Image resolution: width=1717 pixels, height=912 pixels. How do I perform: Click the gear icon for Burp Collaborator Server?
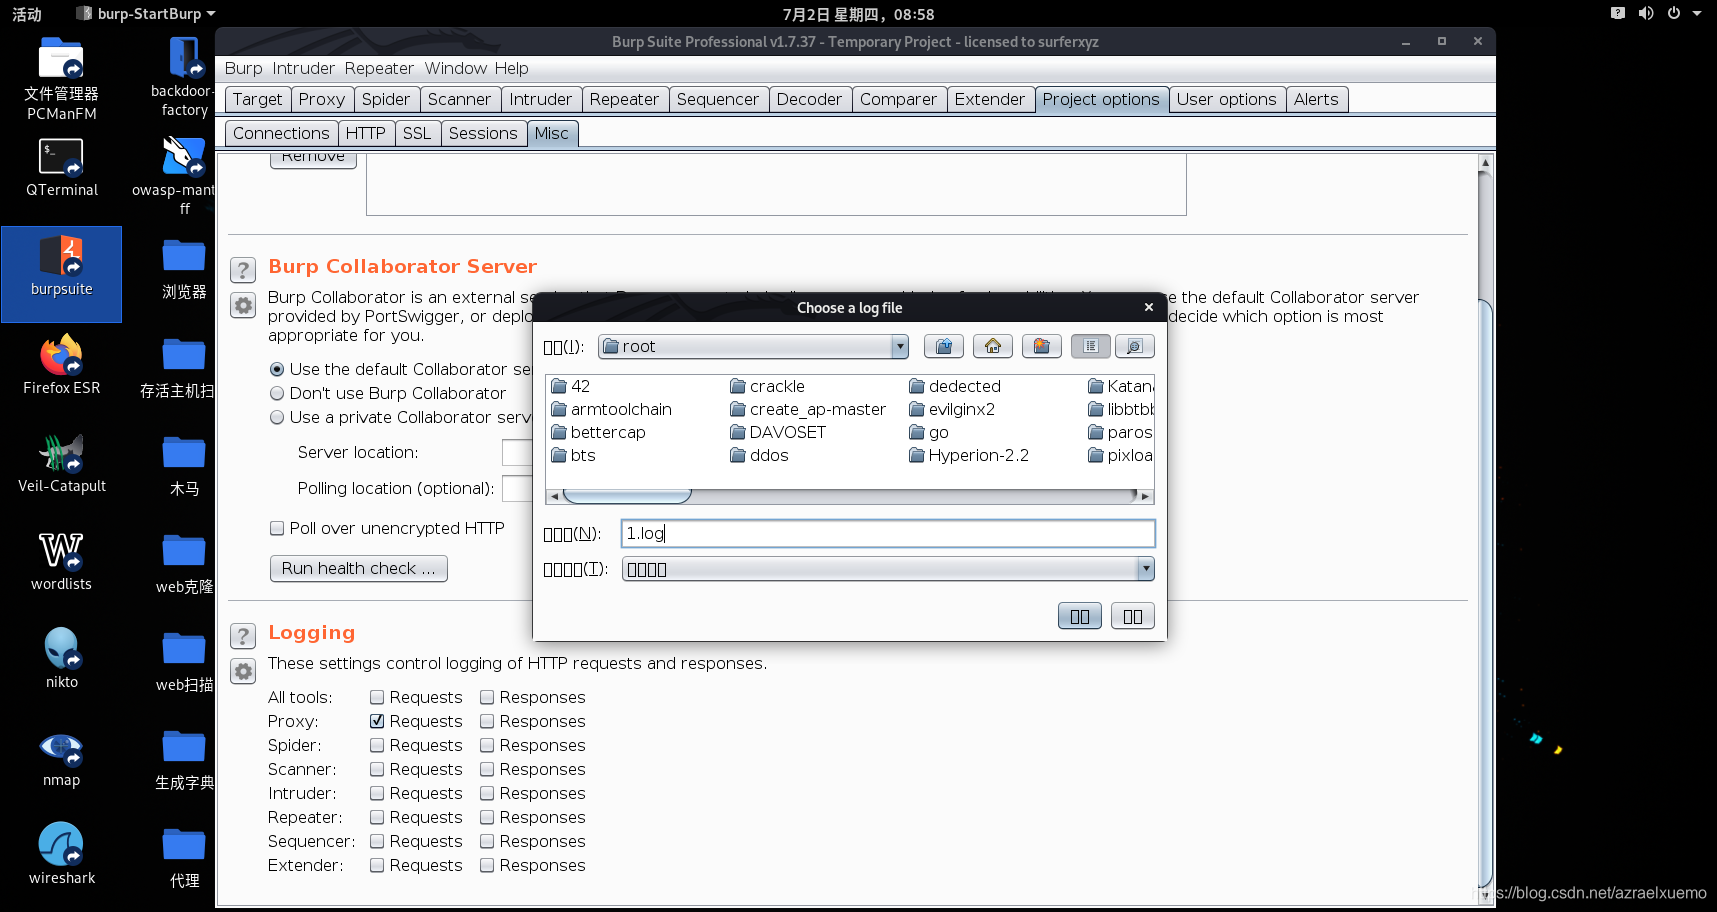243,305
